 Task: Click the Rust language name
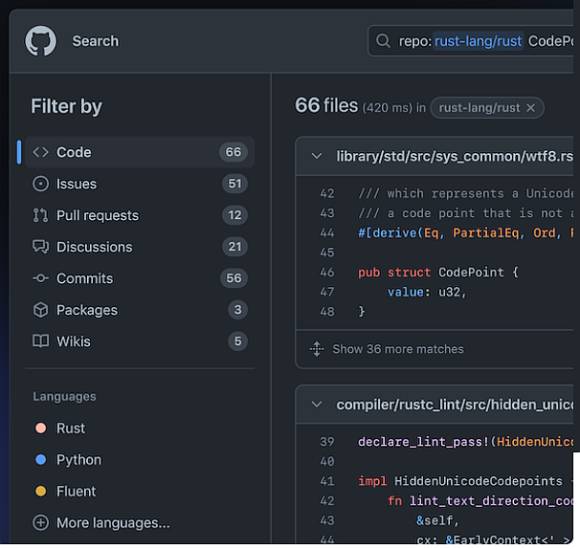[71, 428]
